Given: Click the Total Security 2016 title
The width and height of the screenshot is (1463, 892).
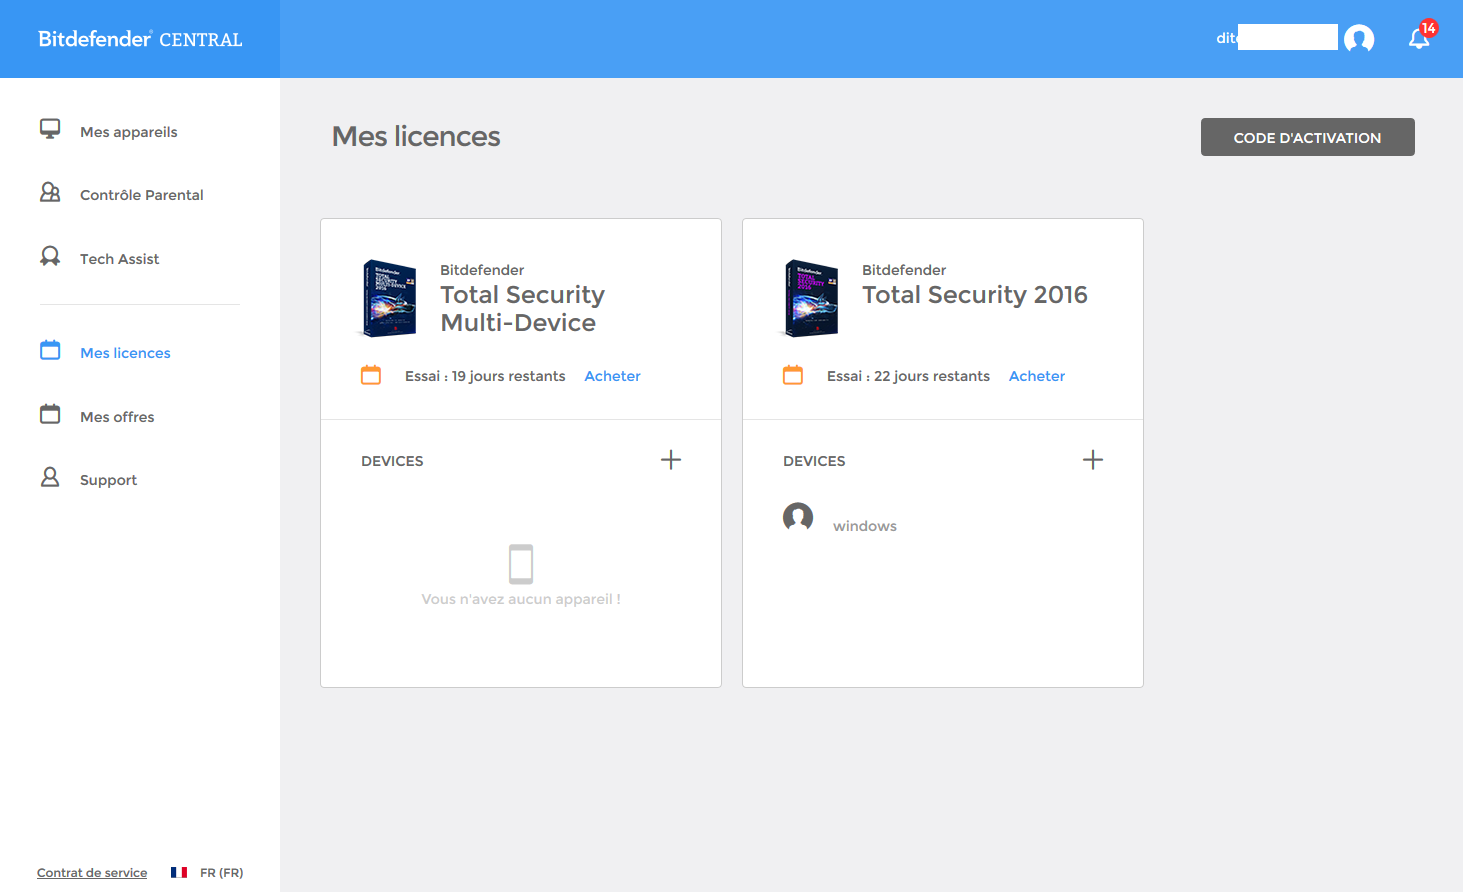Looking at the screenshot, I should [x=975, y=295].
